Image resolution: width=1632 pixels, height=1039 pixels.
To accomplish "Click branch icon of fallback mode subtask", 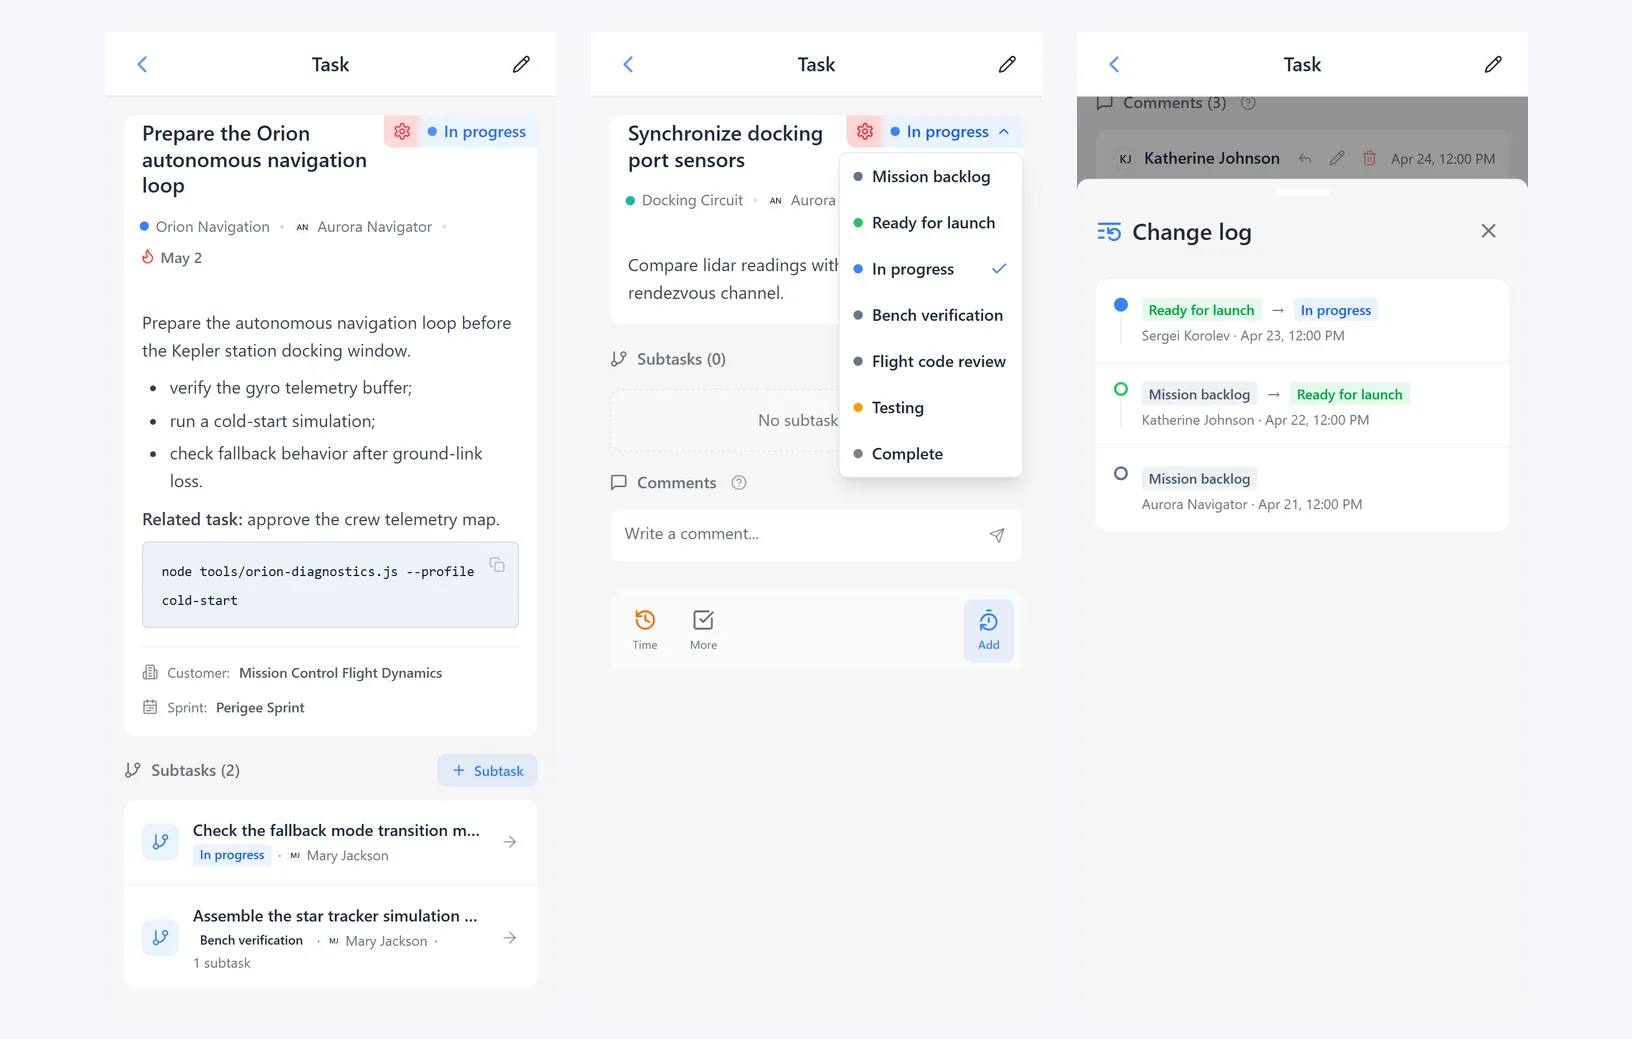I will point(160,842).
